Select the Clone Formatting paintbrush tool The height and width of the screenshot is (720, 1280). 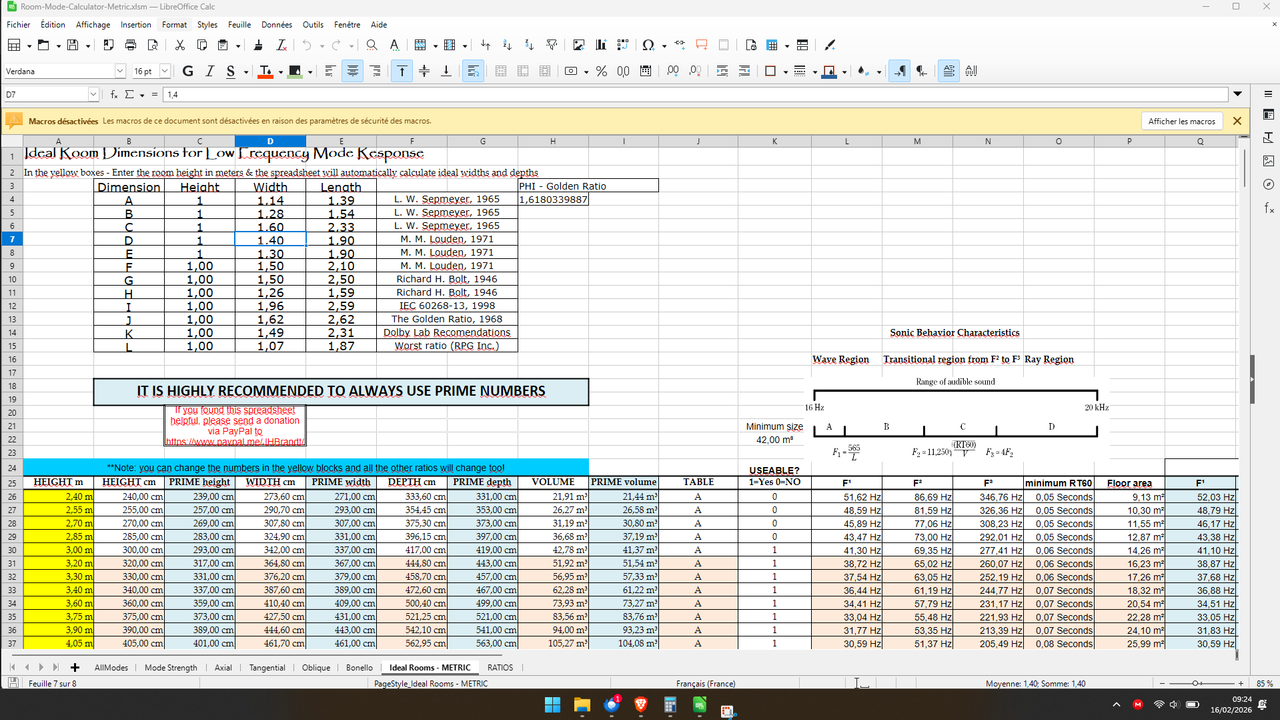pyautogui.click(x=256, y=45)
